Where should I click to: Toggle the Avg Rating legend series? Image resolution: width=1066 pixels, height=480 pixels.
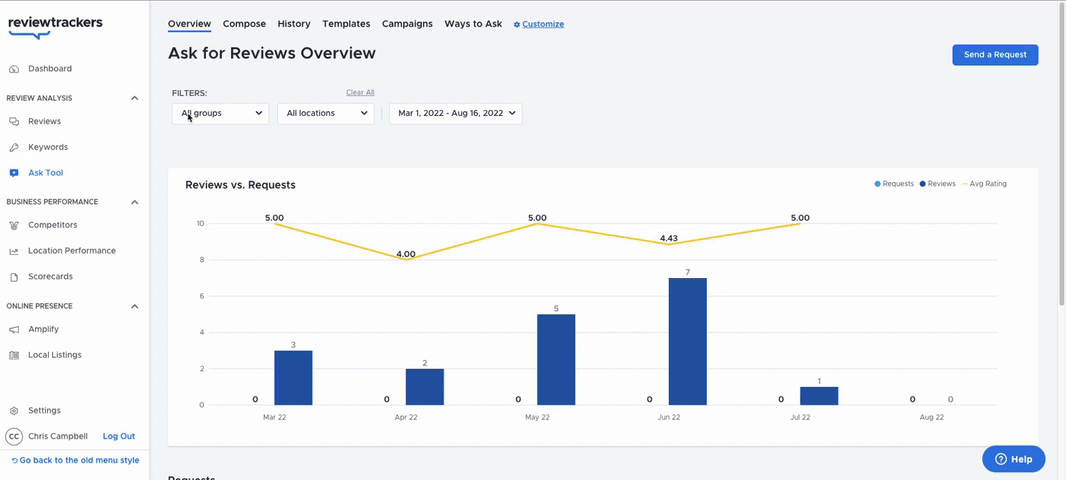click(984, 184)
